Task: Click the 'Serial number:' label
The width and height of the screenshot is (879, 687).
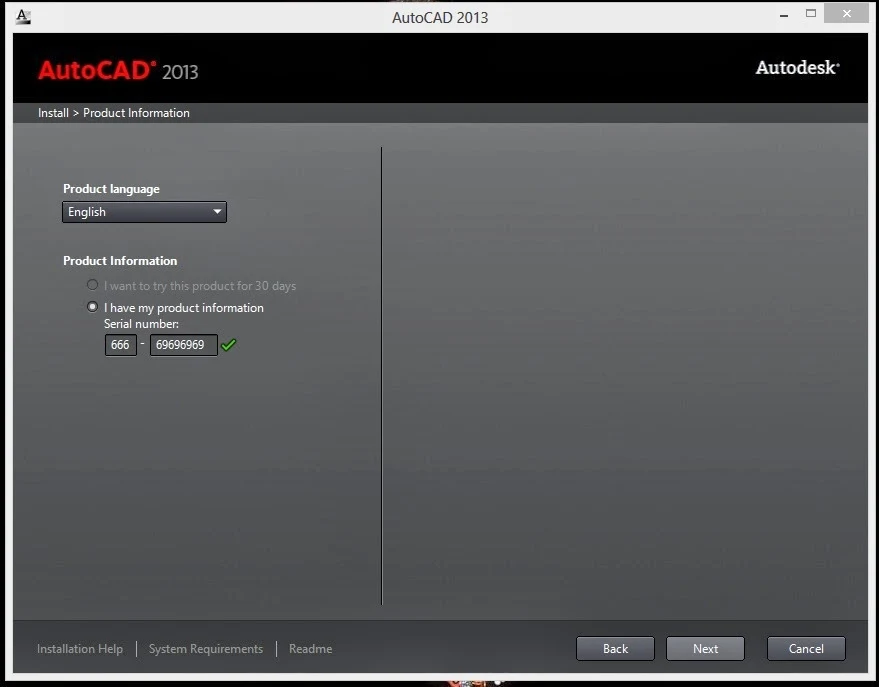Action: pyautogui.click(x=141, y=324)
